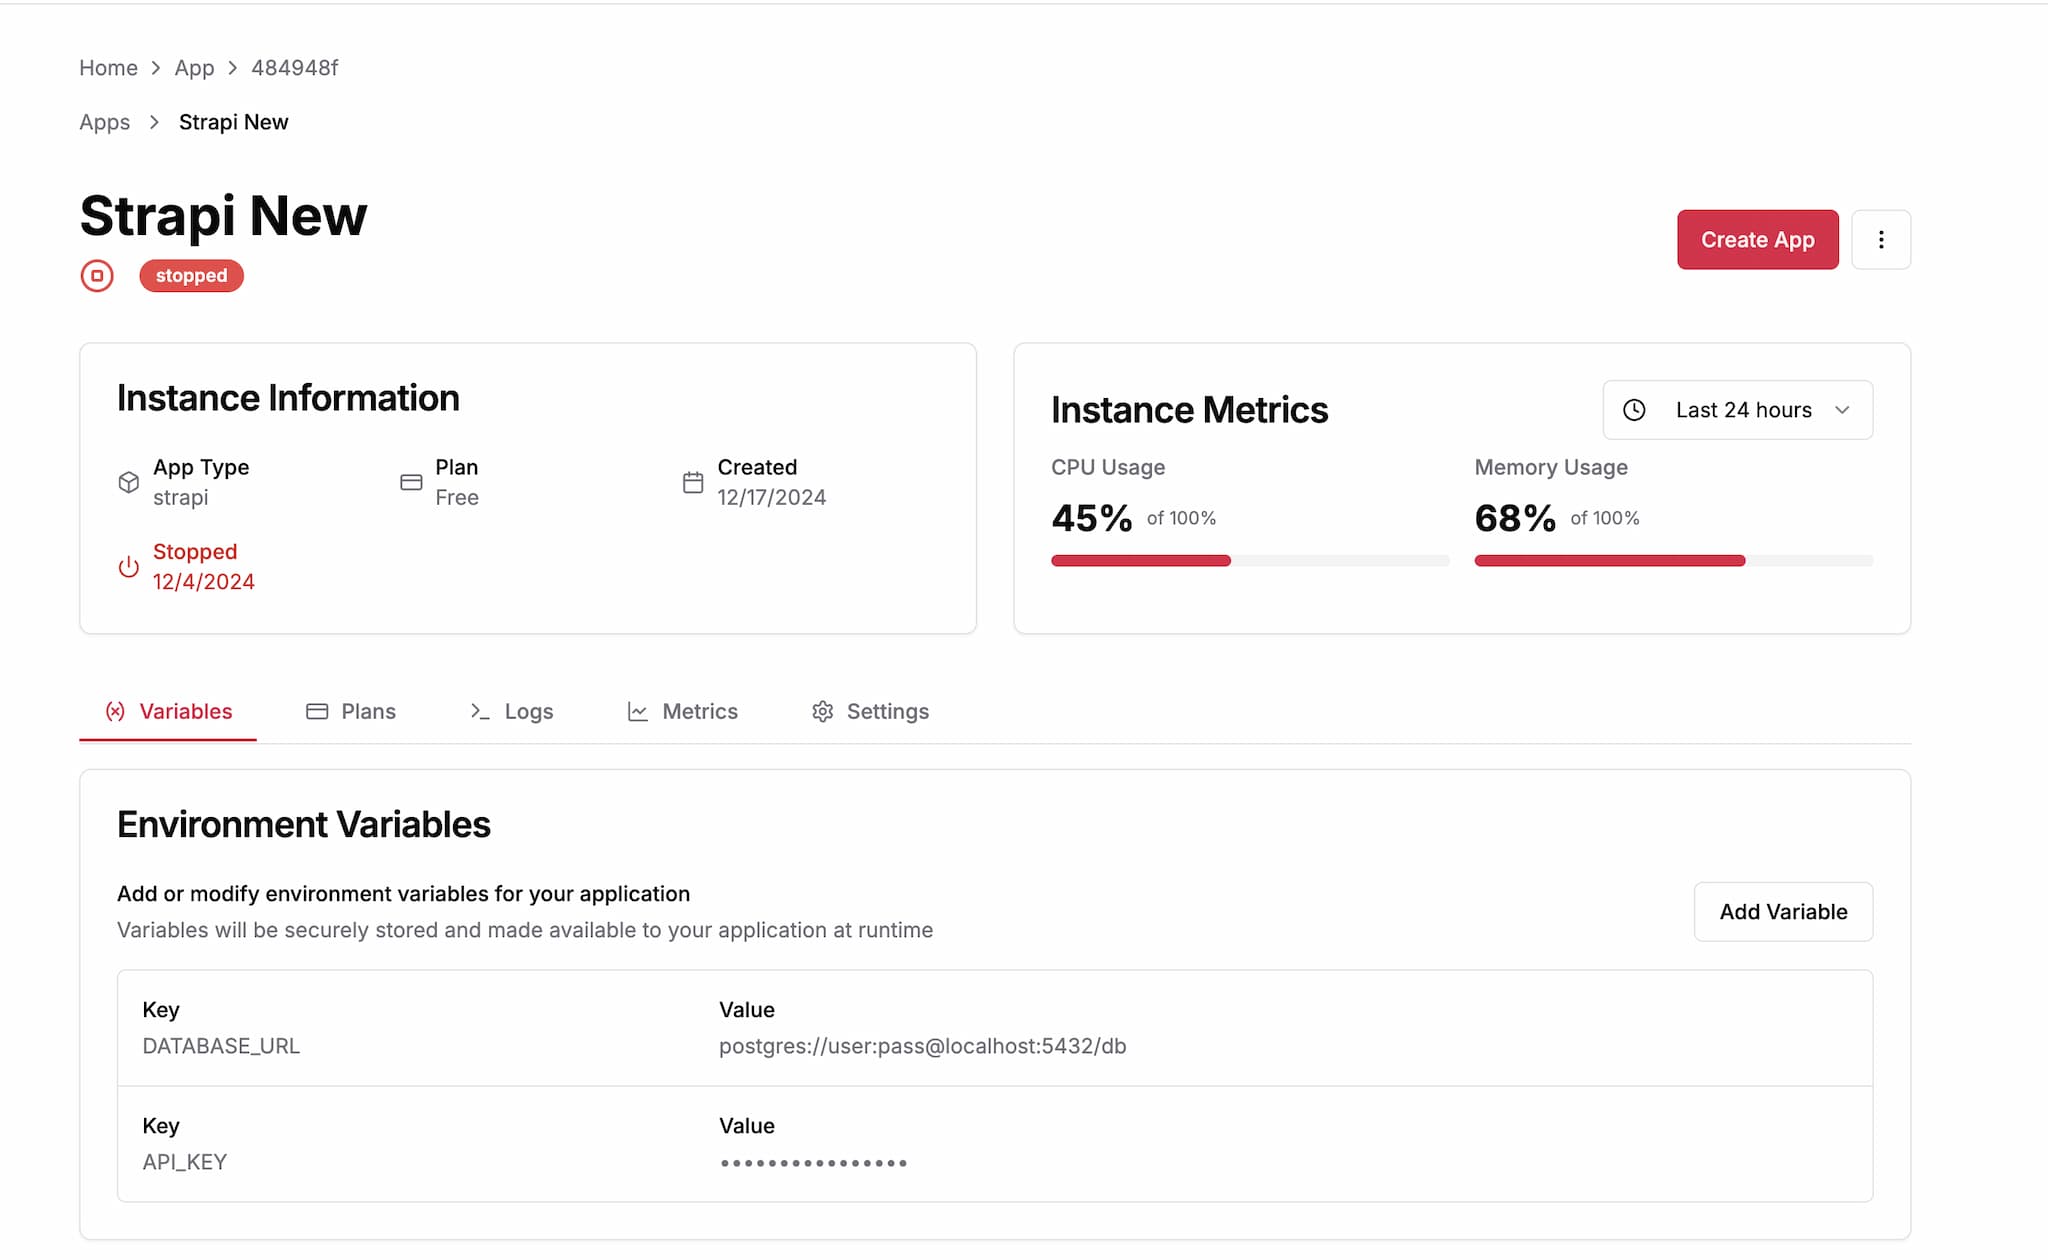Viewport: 2048px width, 1260px height.
Task: Open the three-dot more options menu
Action: [x=1881, y=240]
